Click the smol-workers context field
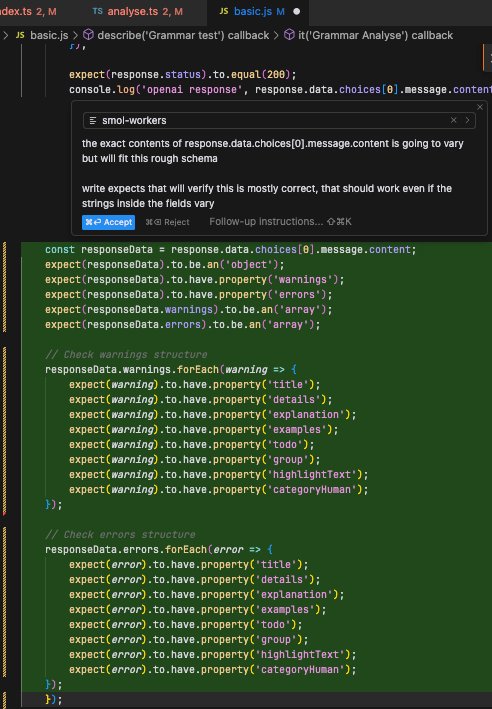 [x=279, y=121]
